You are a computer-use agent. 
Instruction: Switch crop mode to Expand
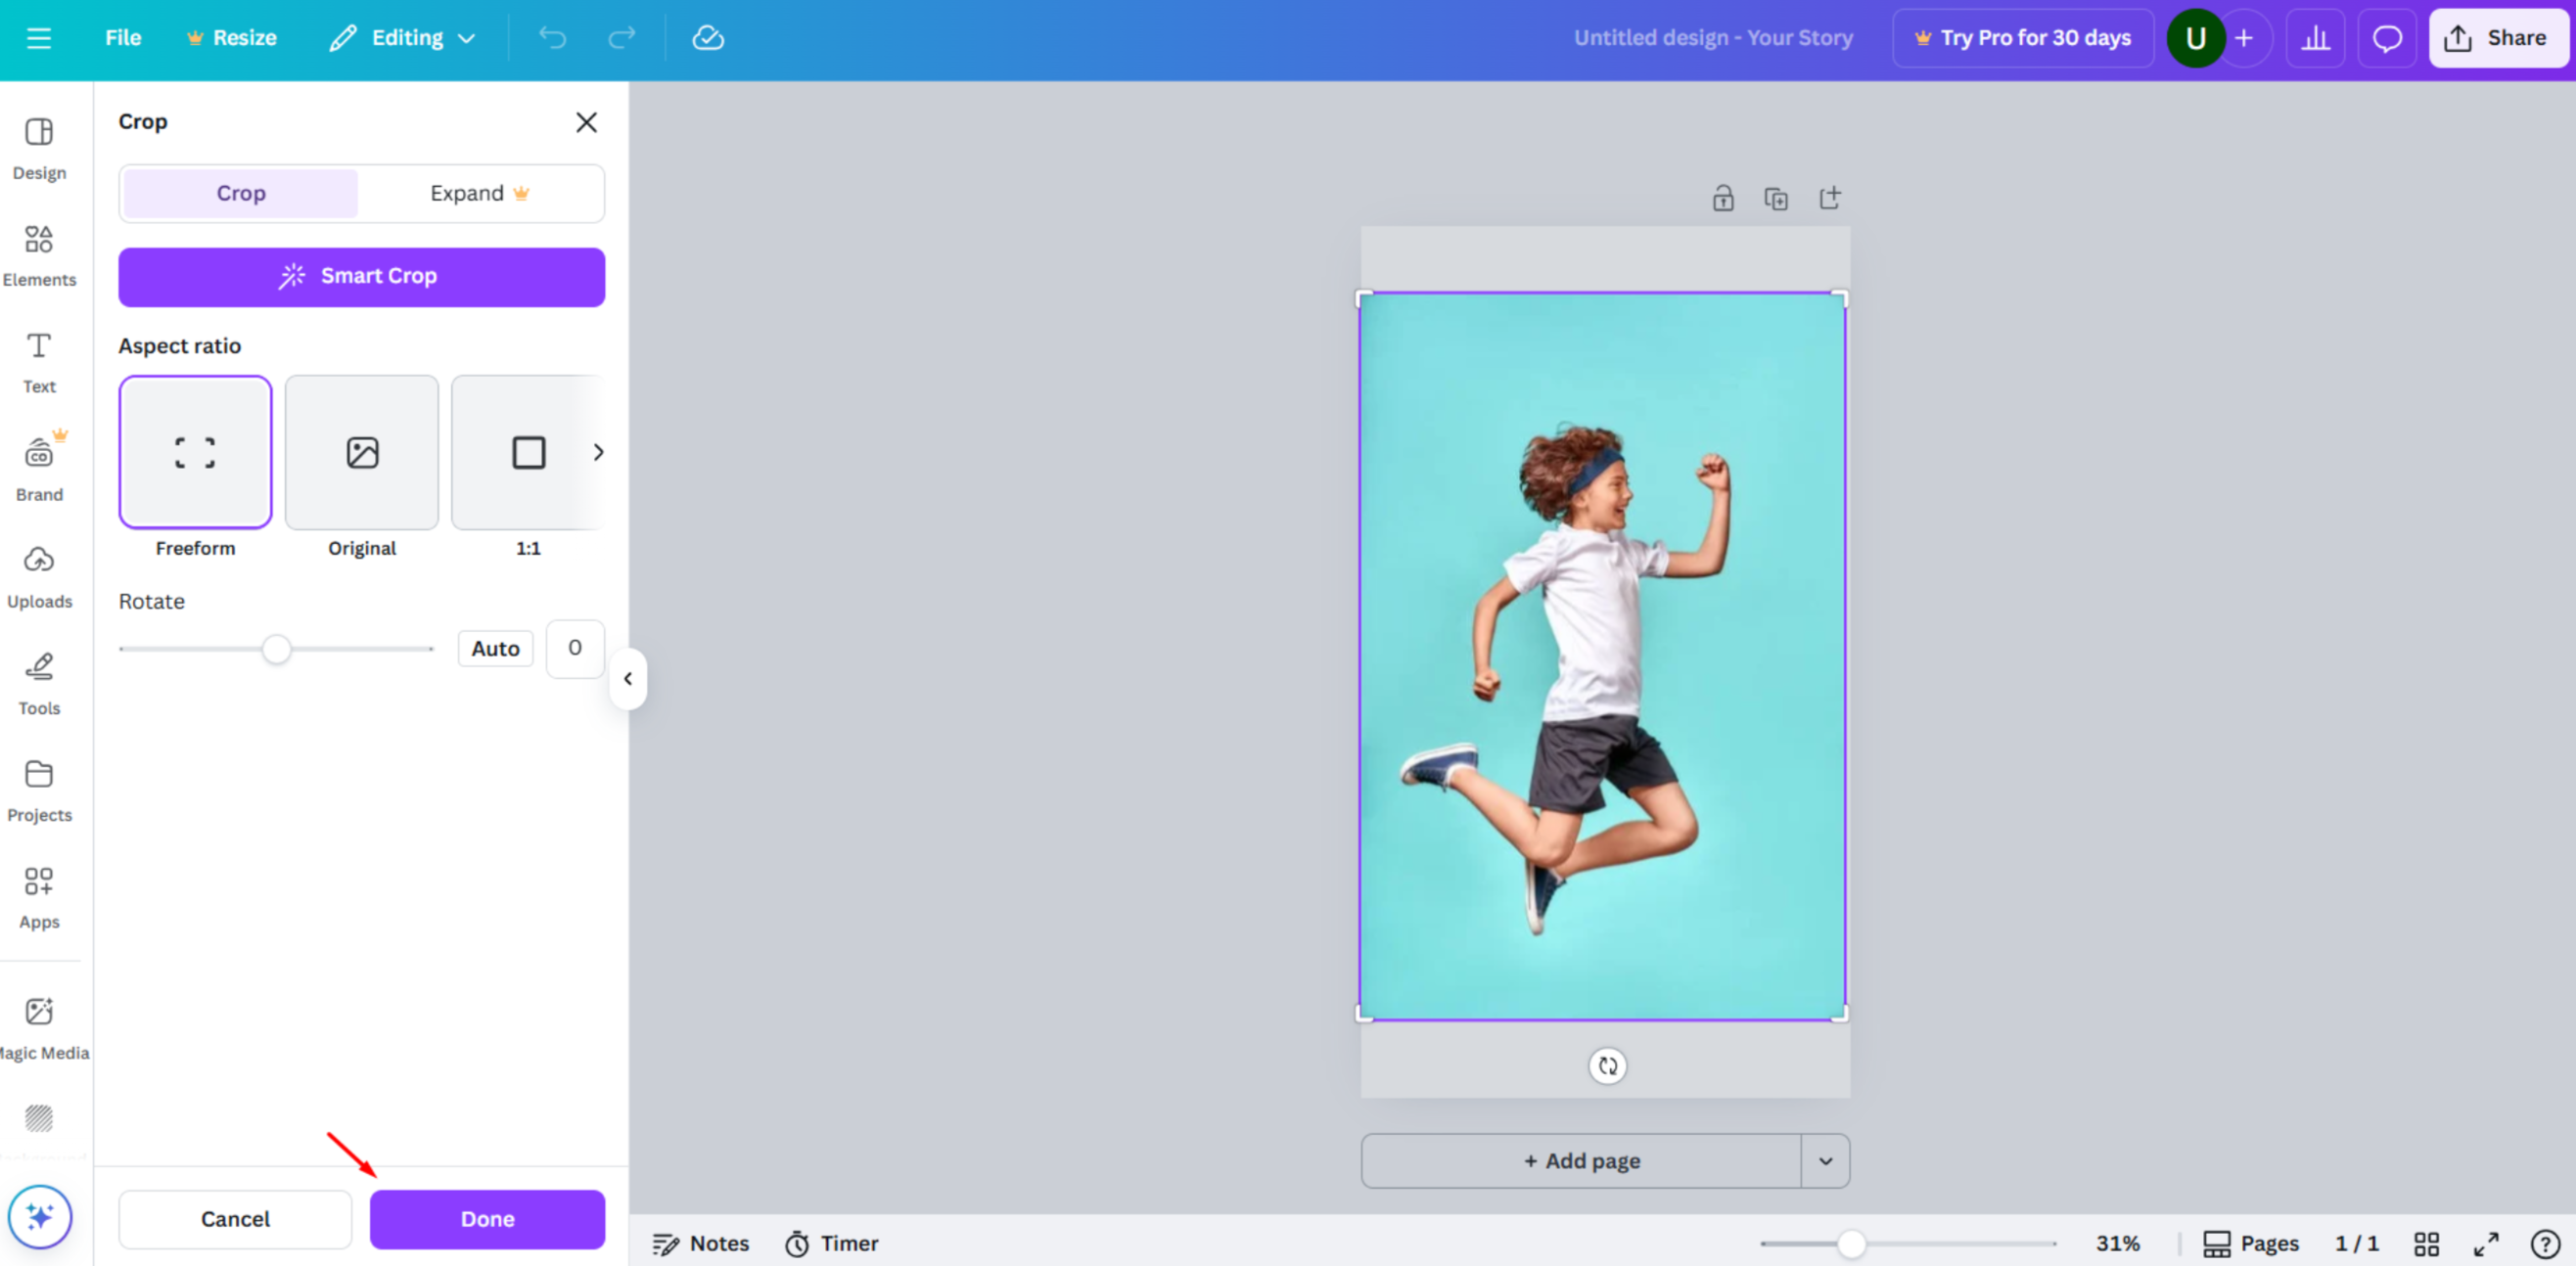click(478, 192)
